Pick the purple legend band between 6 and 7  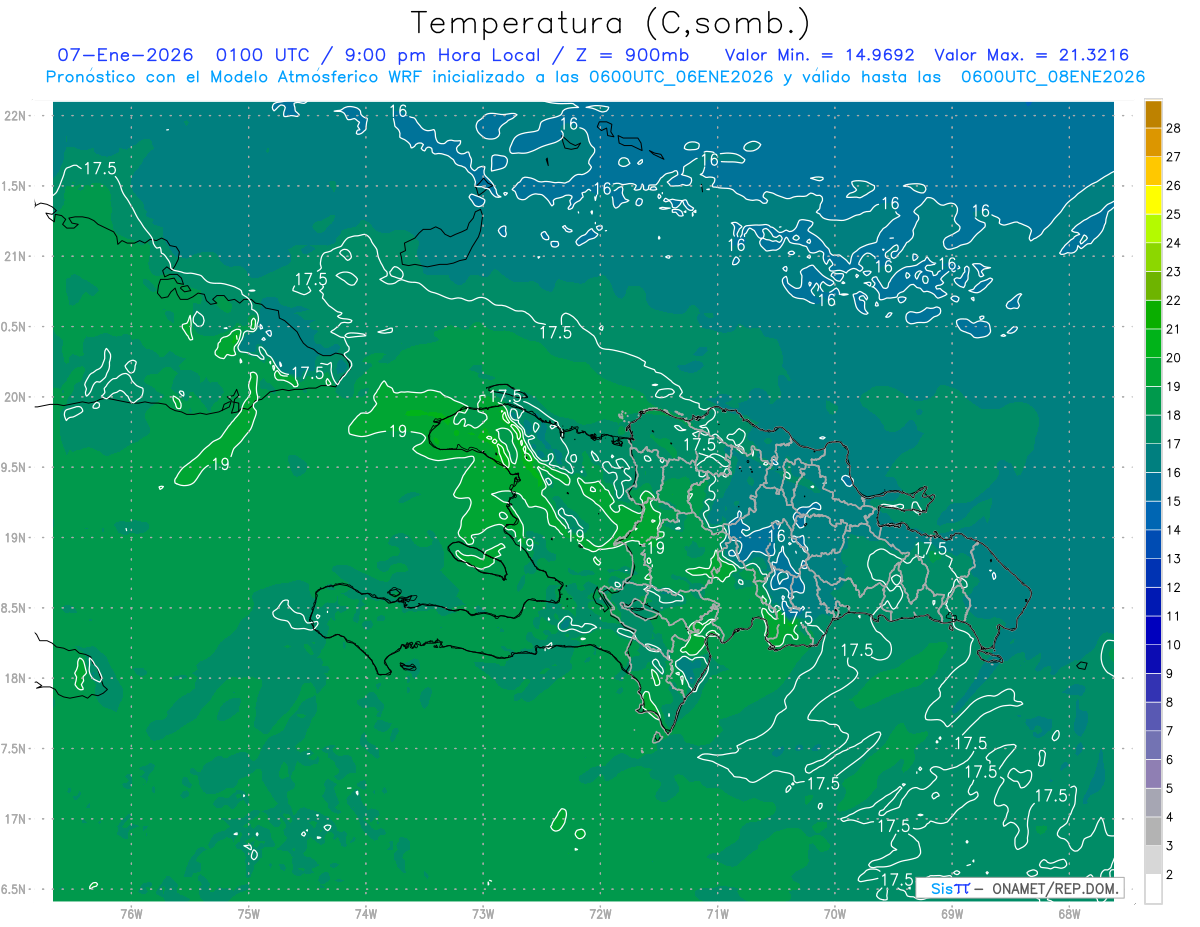pos(1153,746)
